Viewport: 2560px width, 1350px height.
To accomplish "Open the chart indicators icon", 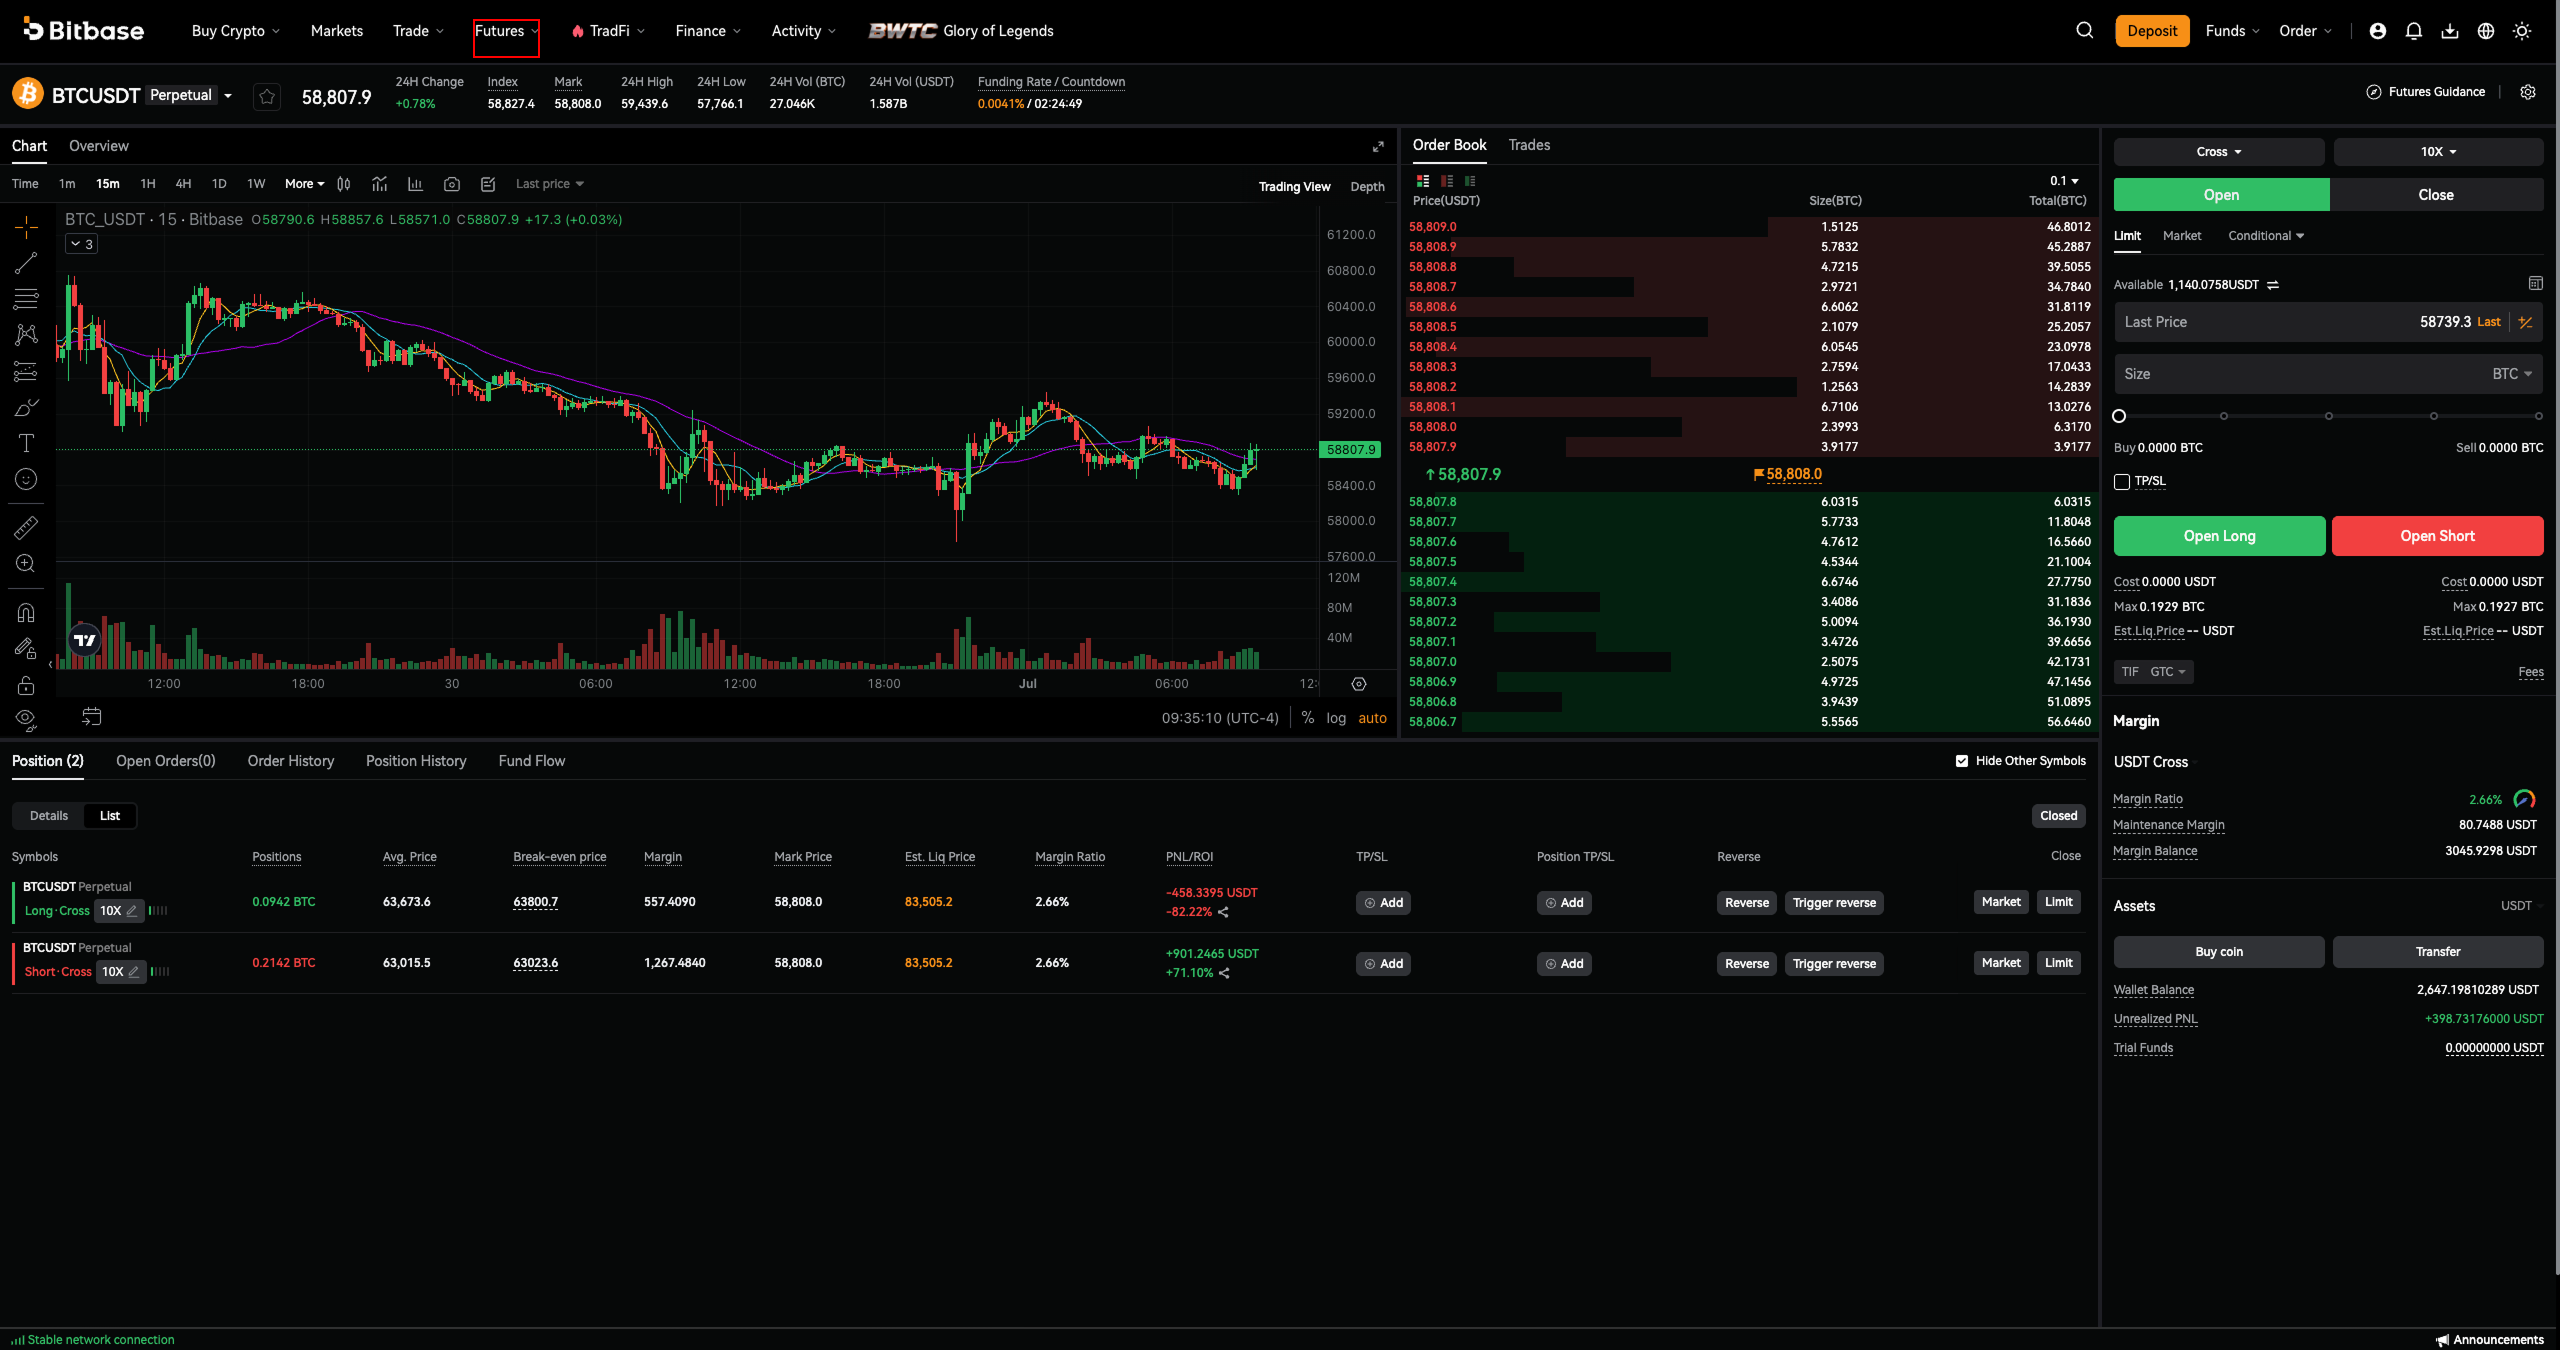I will pyautogui.click(x=379, y=184).
